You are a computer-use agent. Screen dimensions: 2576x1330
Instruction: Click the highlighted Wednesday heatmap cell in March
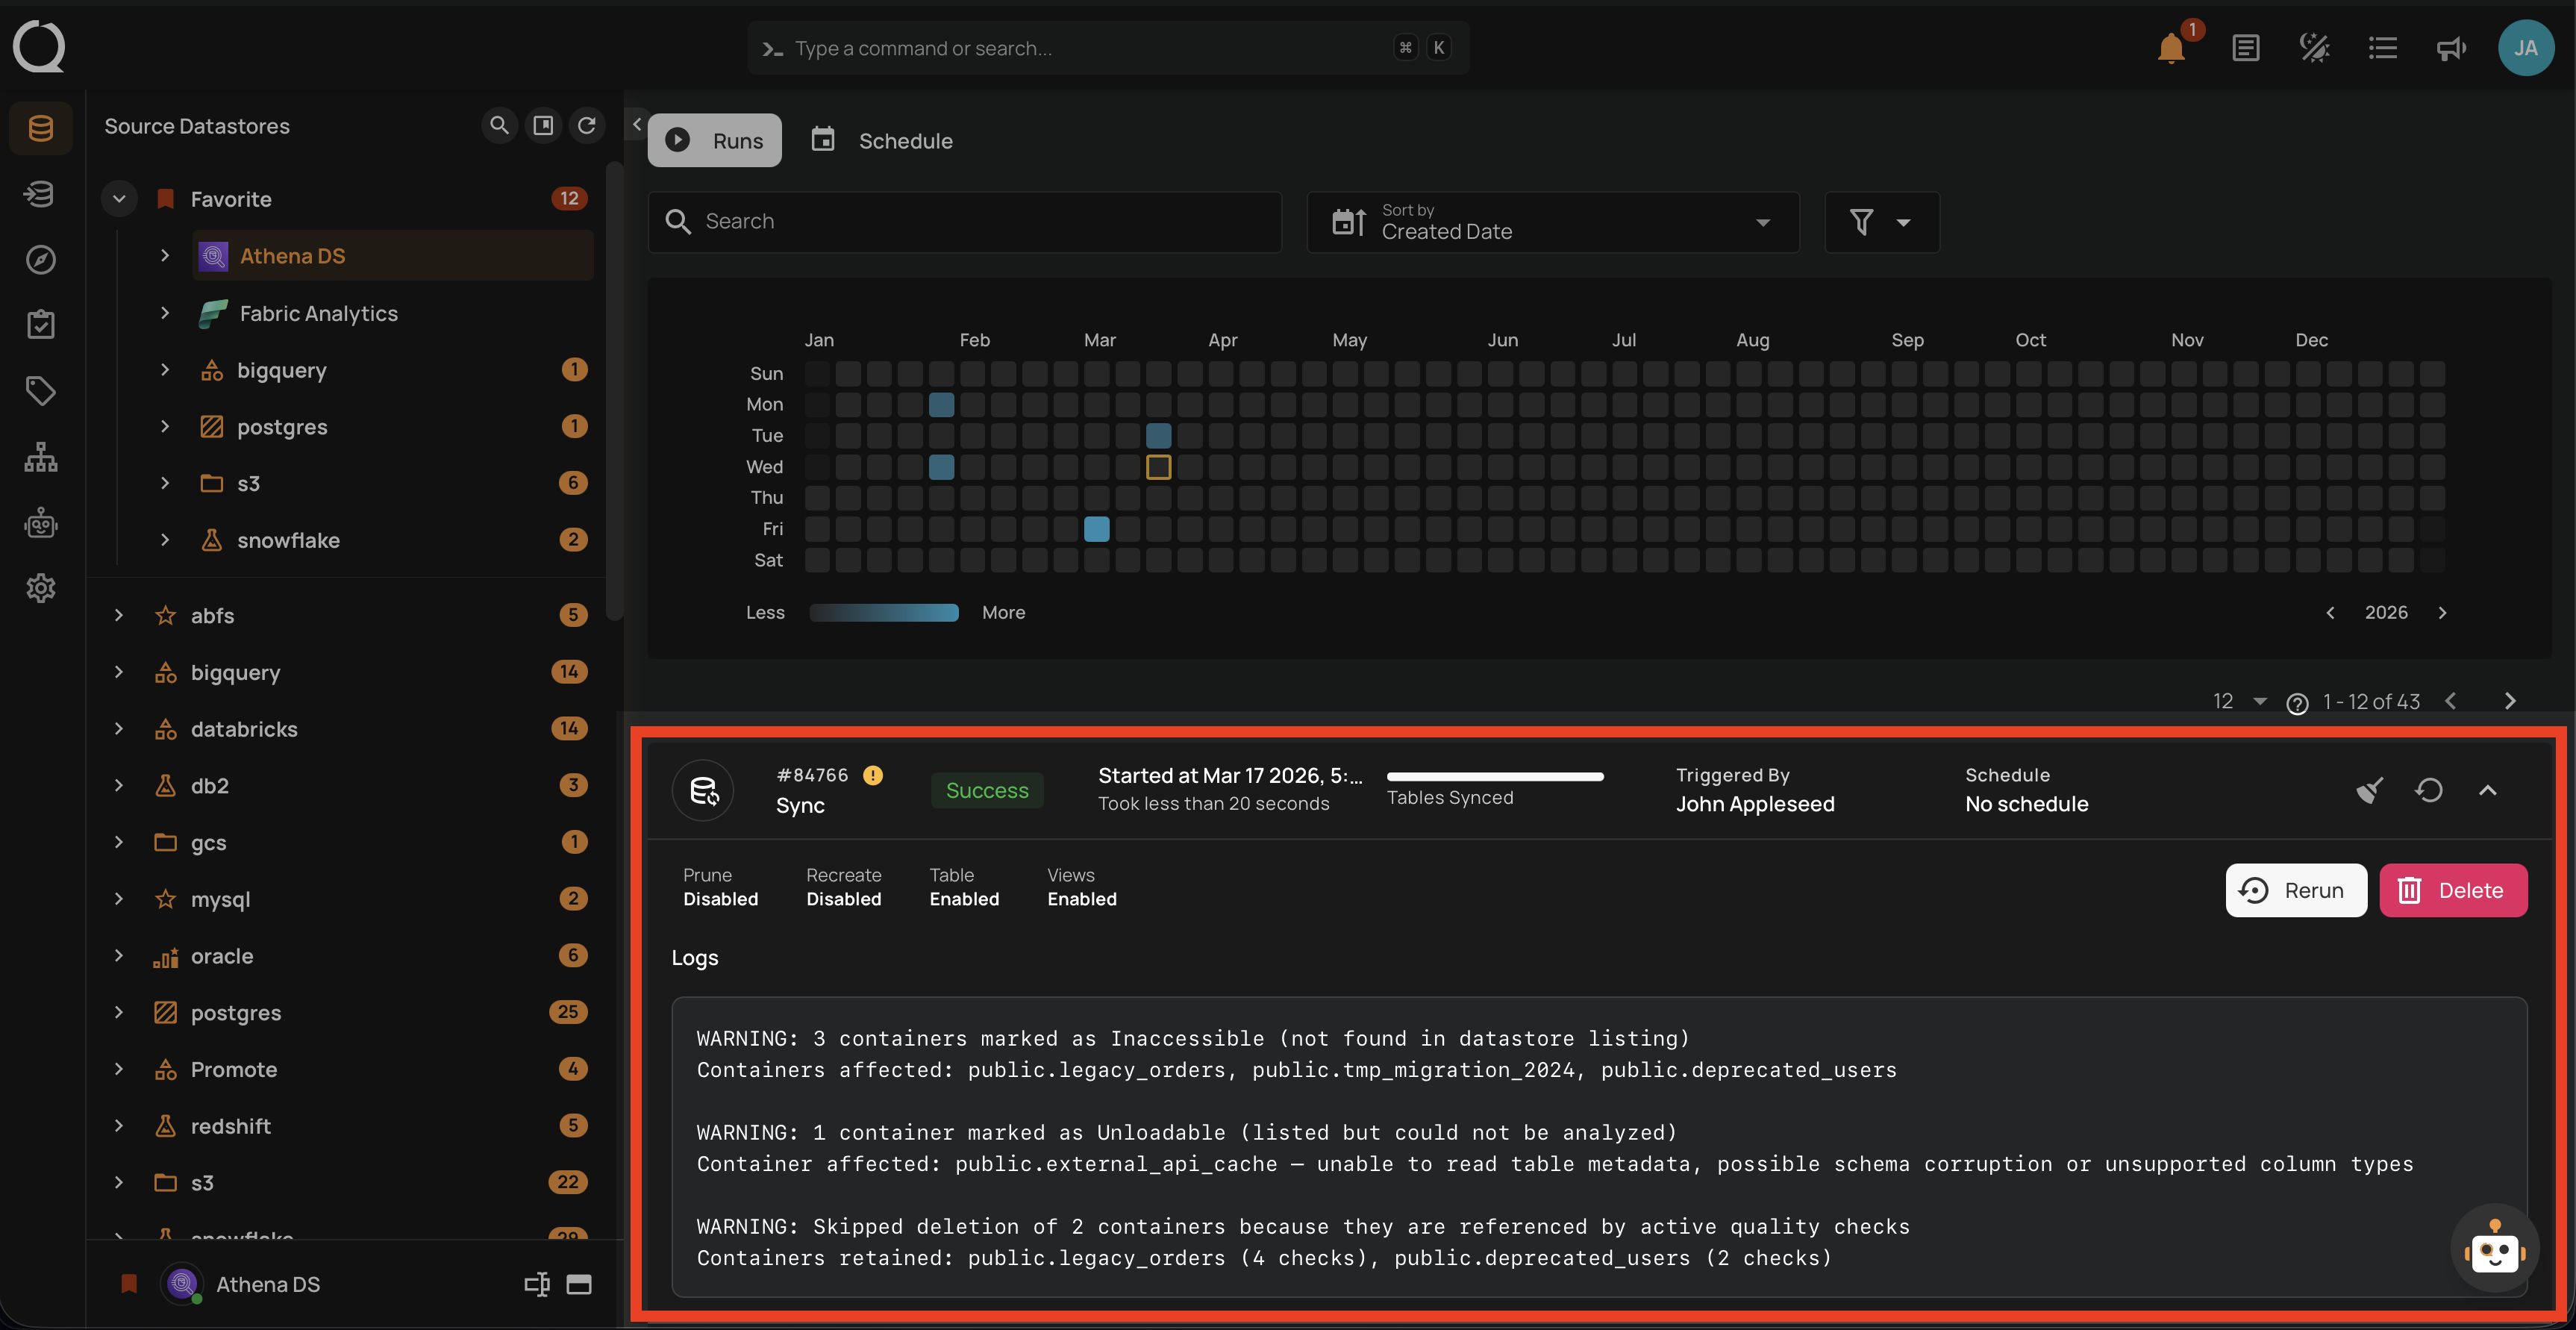point(1158,467)
